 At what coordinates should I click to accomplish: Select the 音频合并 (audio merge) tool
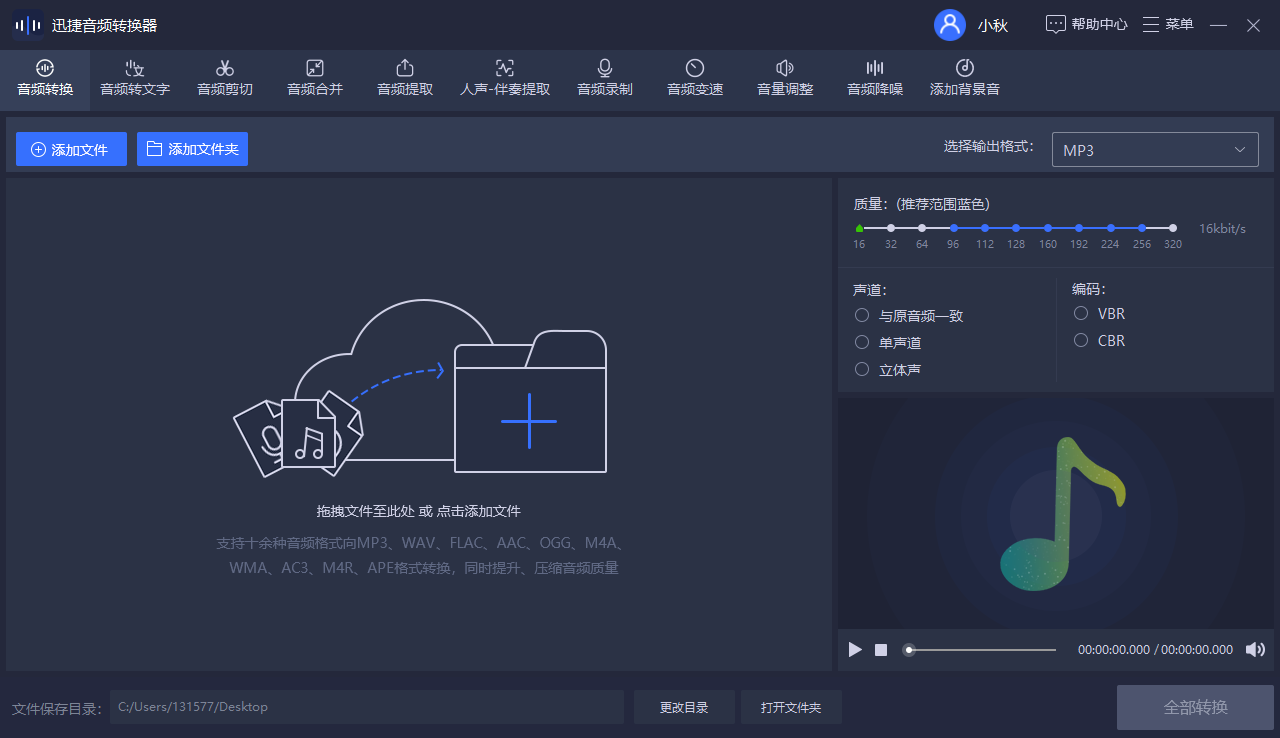pyautogui.click(x=314, y=79)
